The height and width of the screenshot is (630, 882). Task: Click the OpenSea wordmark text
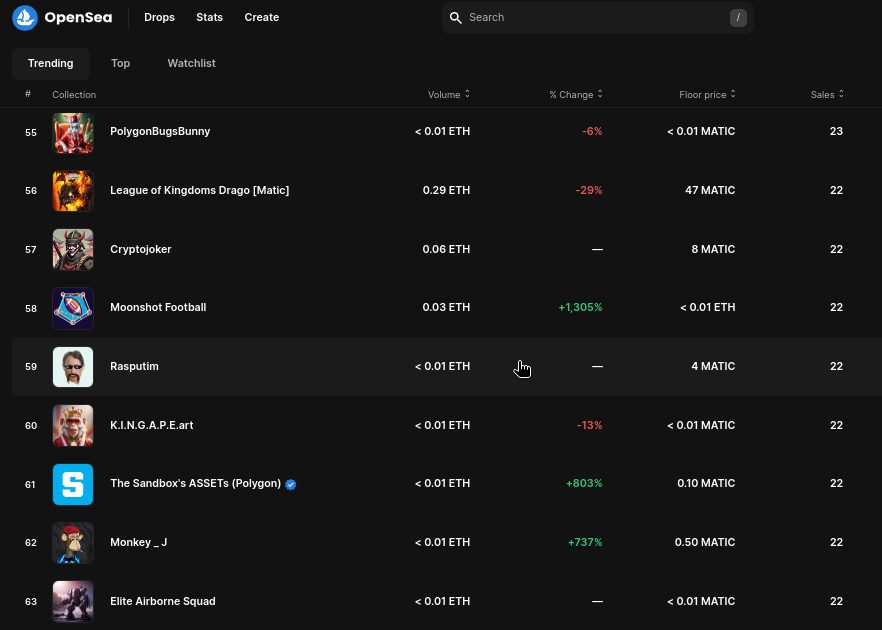point(78,17)
